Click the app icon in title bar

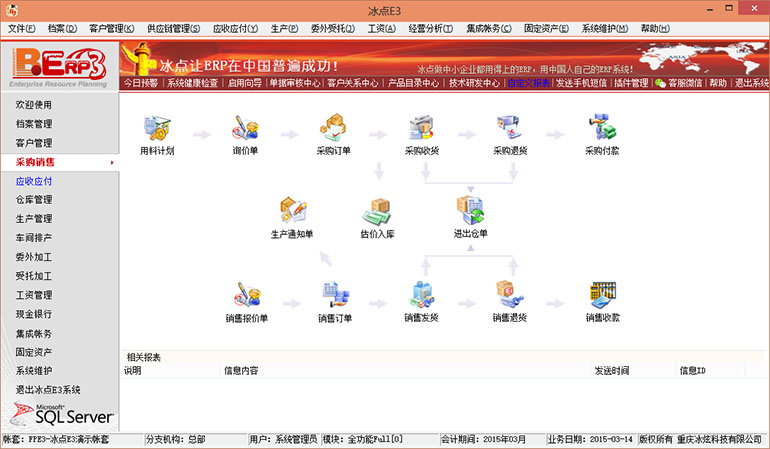tap(12, 10)
